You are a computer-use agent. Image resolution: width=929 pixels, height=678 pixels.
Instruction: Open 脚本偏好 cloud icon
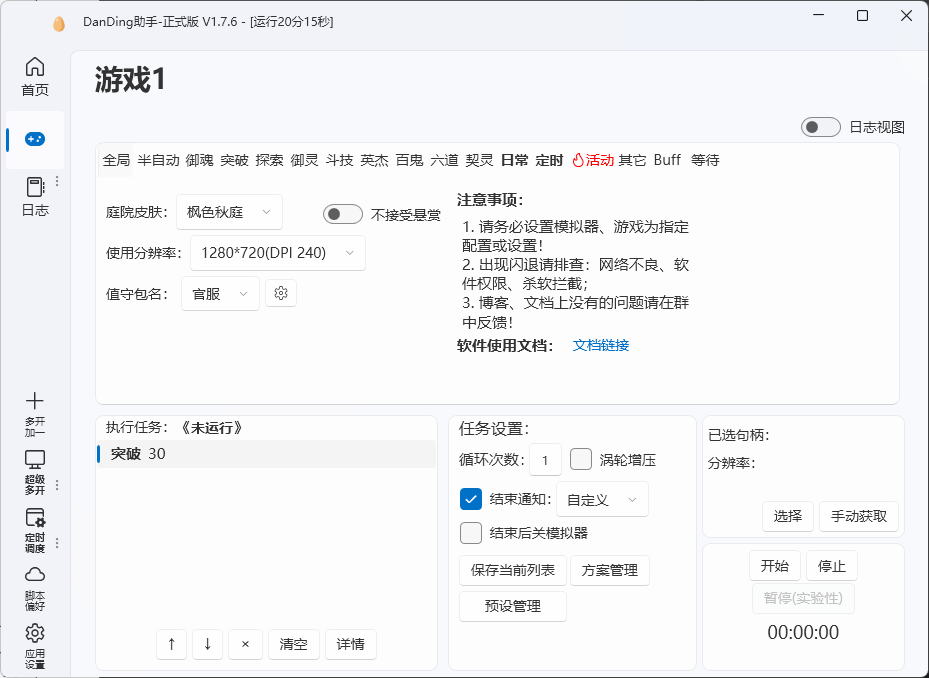coord(35,575)
